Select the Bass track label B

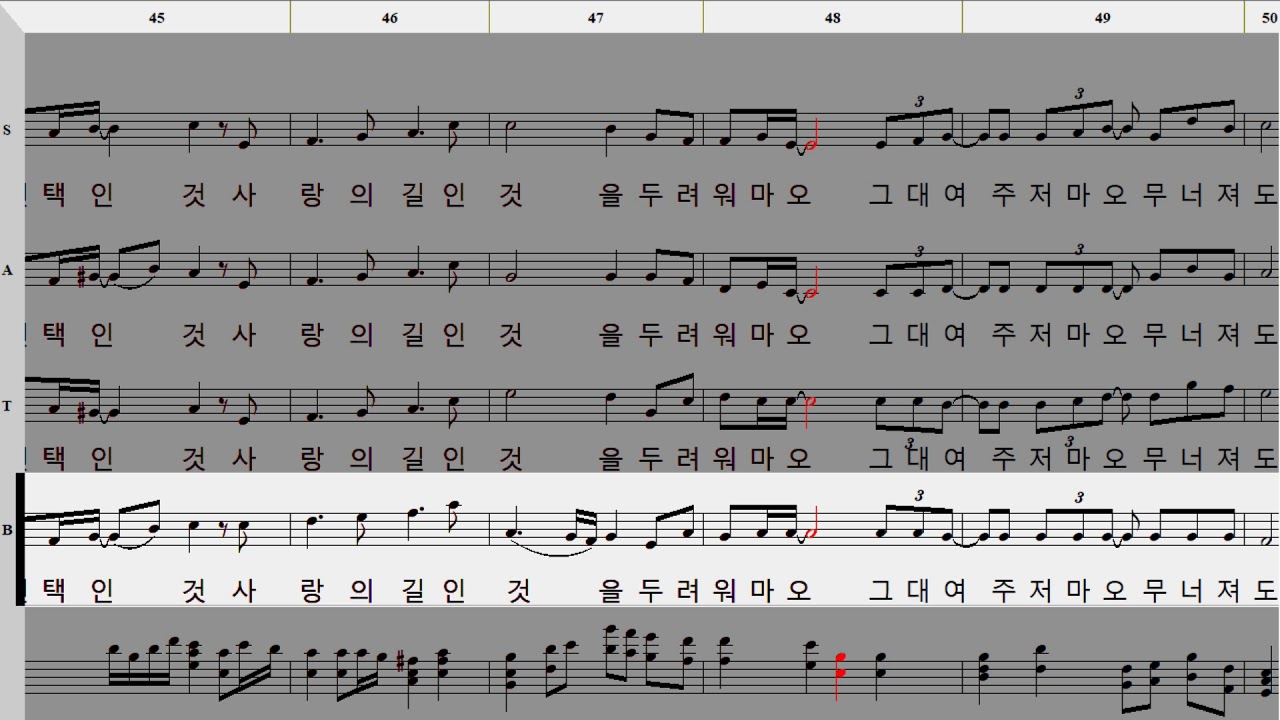pos(8,530)
